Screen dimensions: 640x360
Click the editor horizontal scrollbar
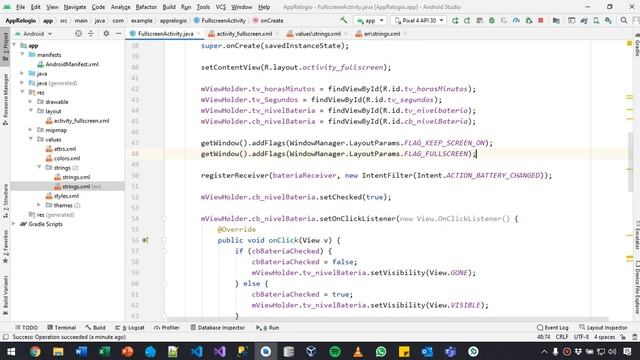(388, 319)
